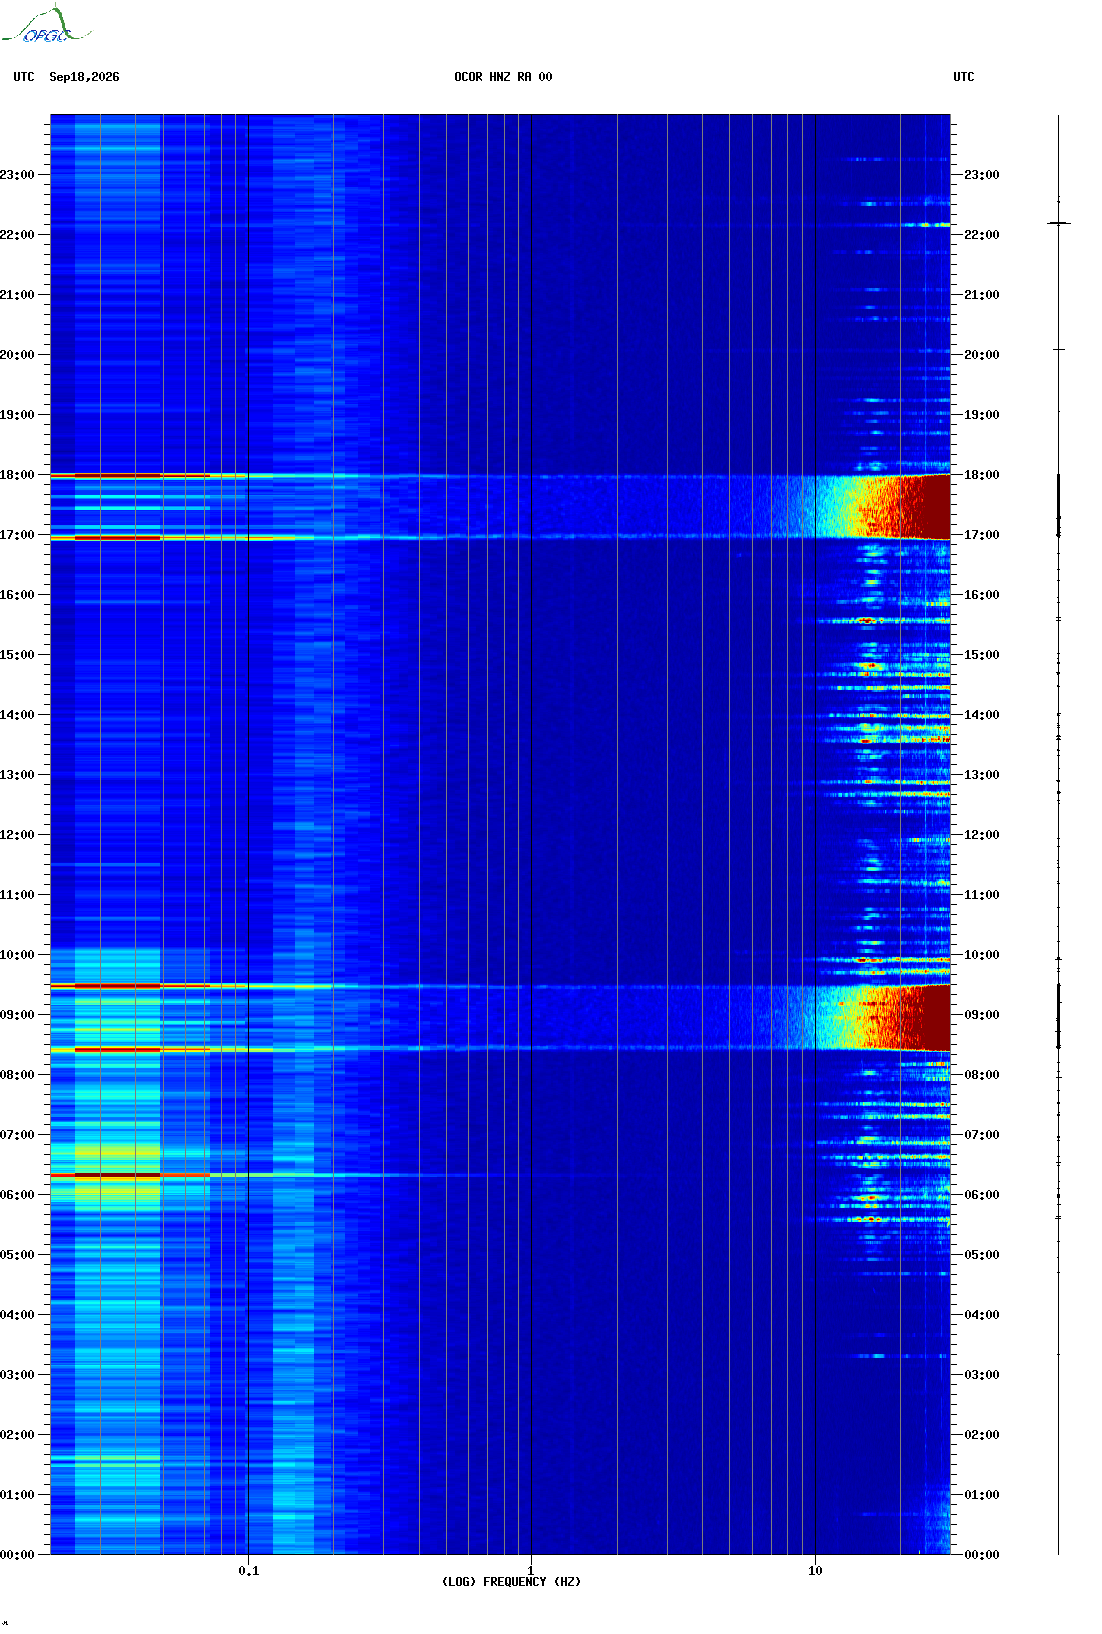Click the (LOG) FREQUENCY (HZ) axis title
This screenshot has width=1102, height=1634.
tap(511, 1582)
